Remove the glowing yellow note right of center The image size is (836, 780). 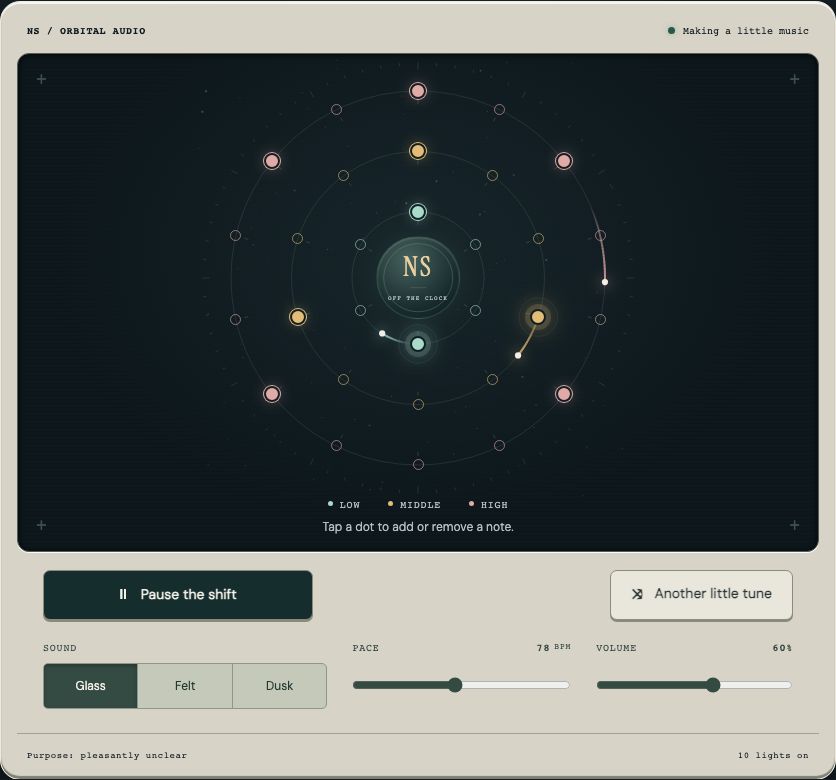(538, 317)
